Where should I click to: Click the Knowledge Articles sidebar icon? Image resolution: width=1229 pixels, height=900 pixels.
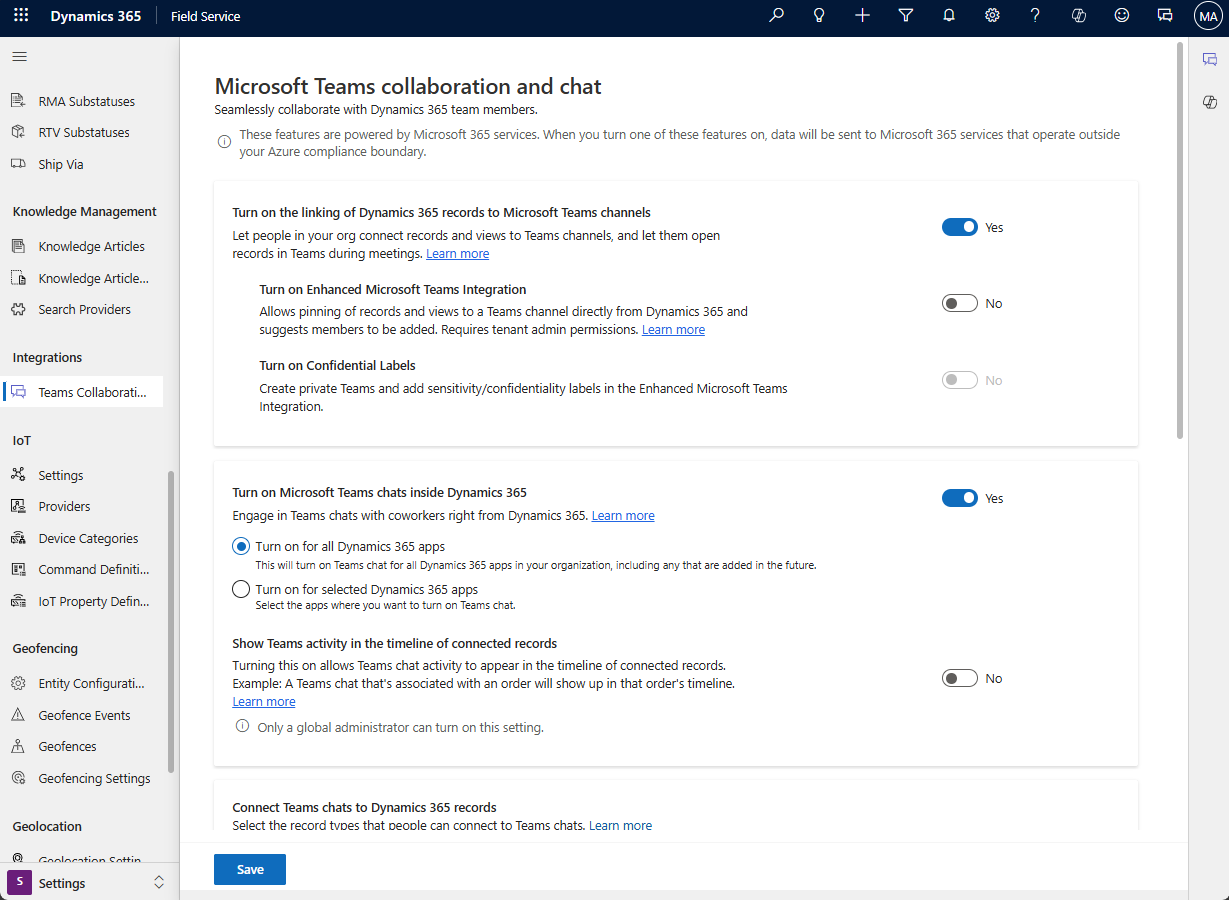(18, 246)
